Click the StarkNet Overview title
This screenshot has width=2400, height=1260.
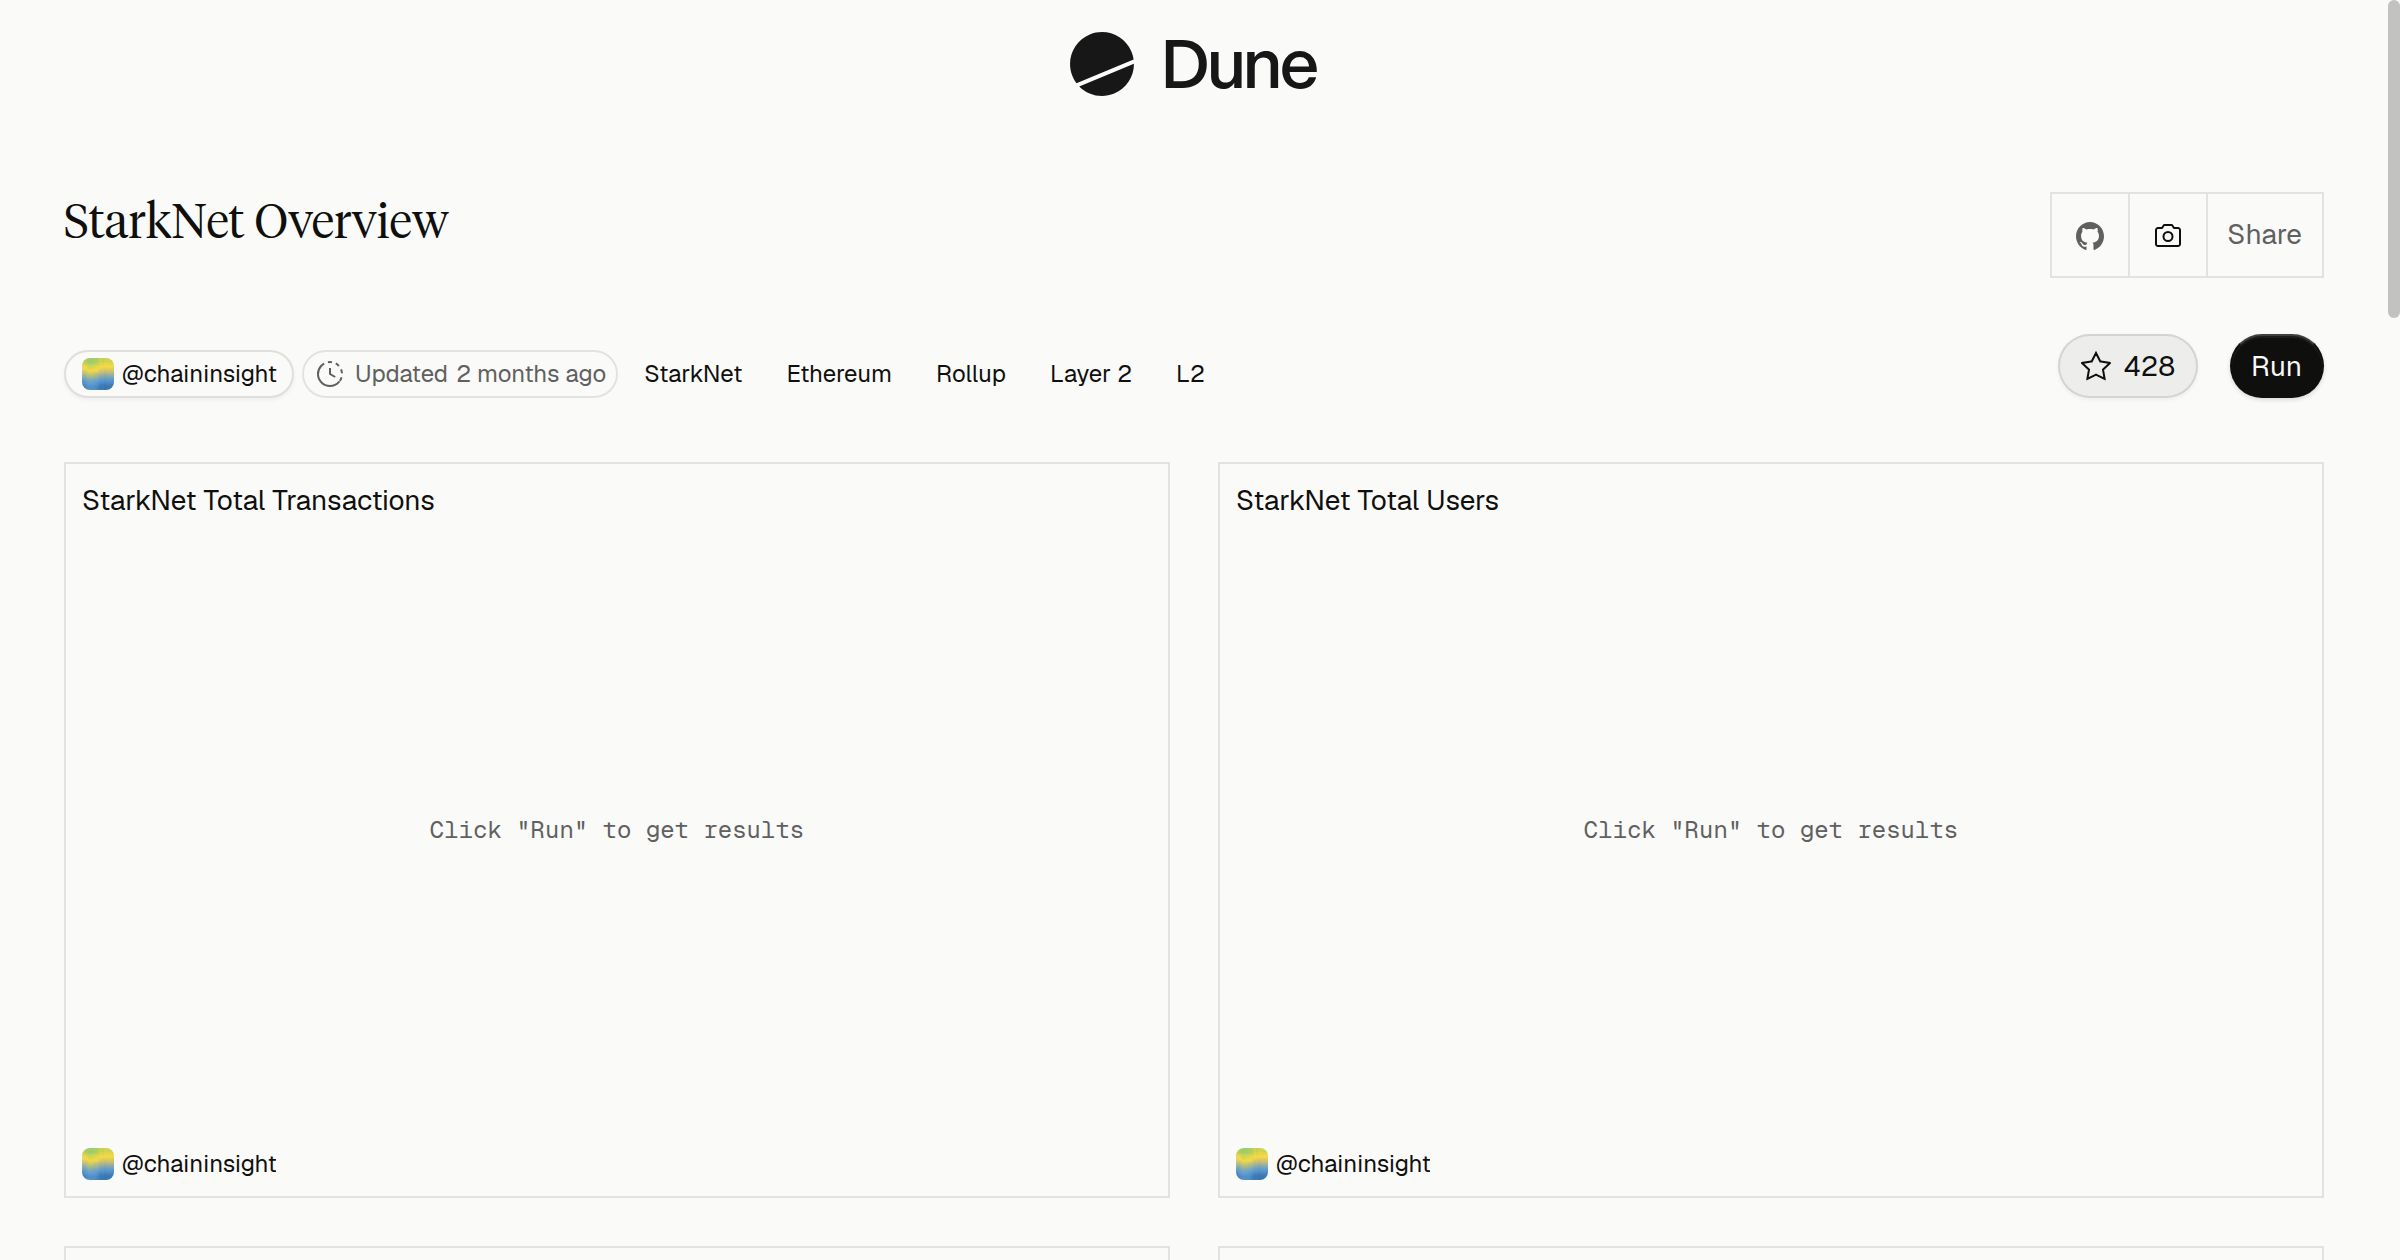pos(256,221)
